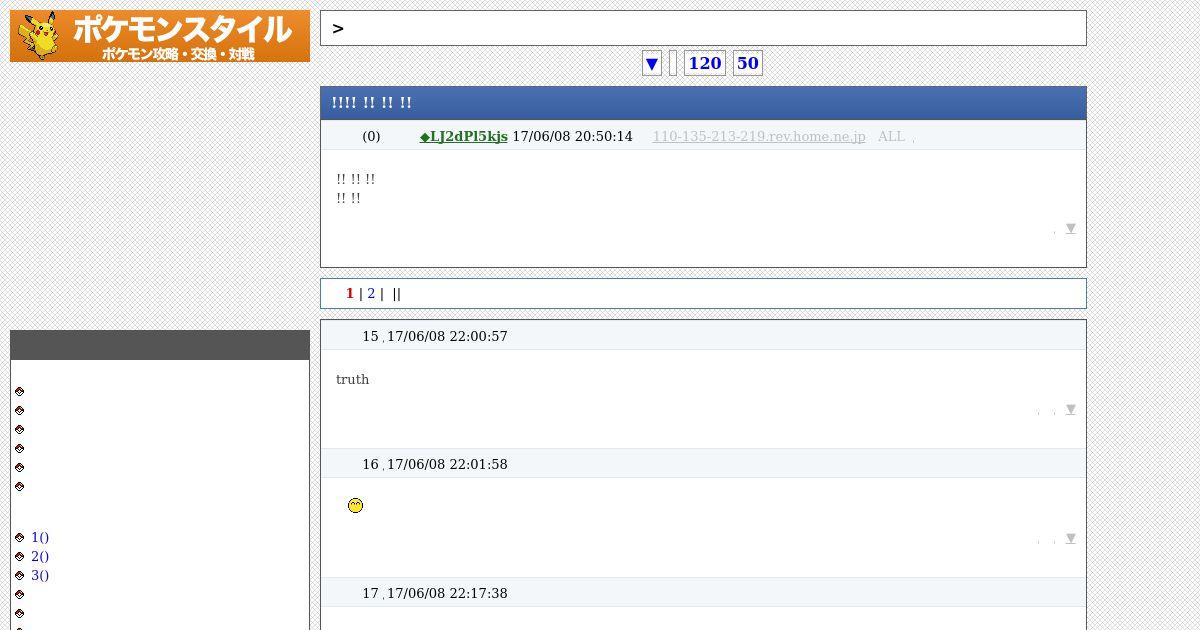The height and width of the screenshot is (630, 1200).
Task: Click the gray ▼ arrow in post 0
Action: pos(1070,229)
